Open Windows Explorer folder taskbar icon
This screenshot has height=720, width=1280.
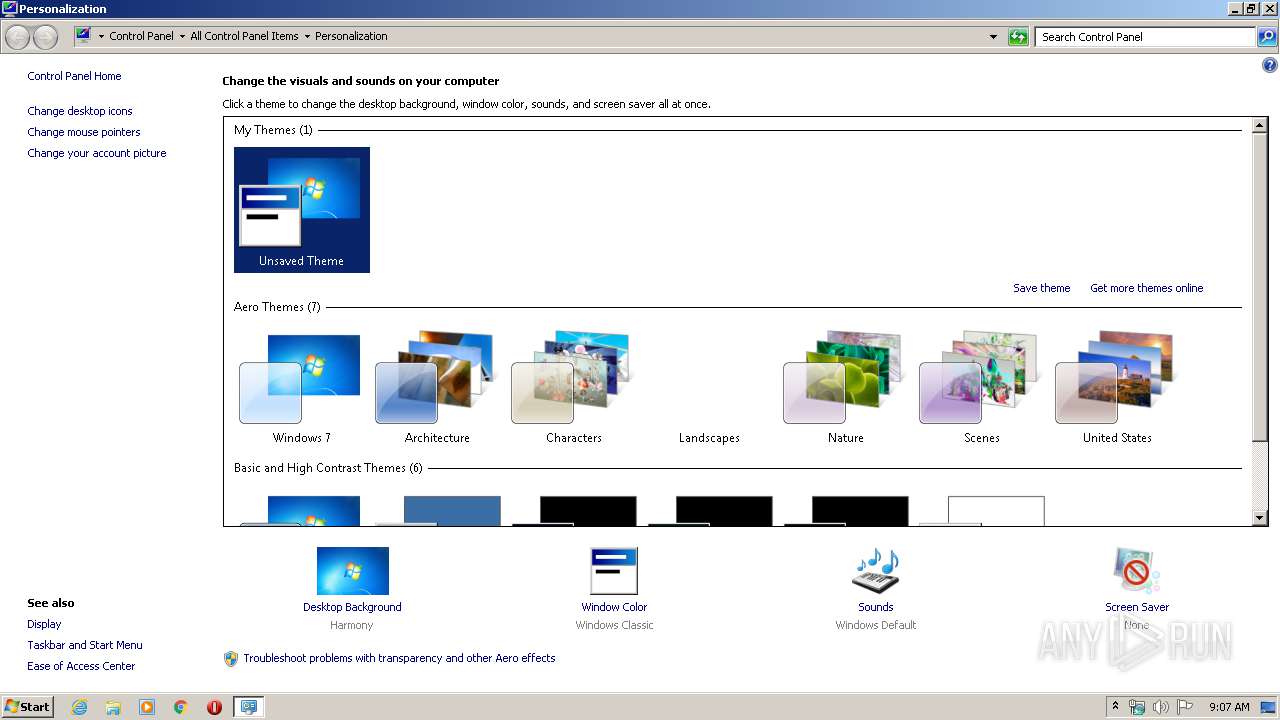[x=113, y=707]
